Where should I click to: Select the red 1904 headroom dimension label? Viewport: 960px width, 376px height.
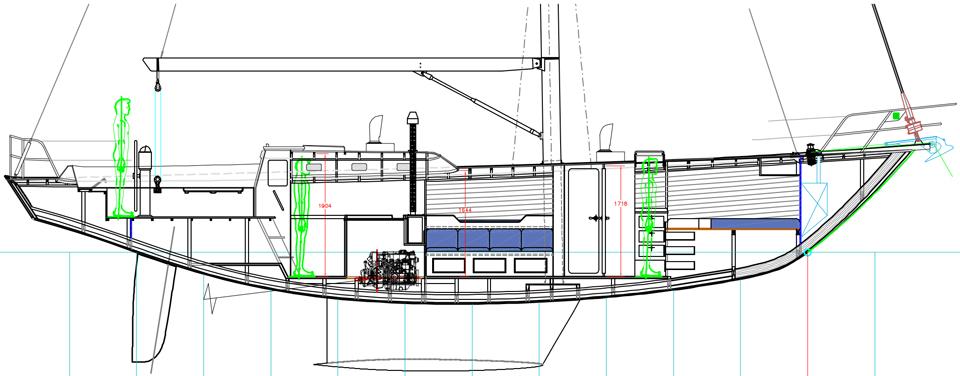[325, 206]
